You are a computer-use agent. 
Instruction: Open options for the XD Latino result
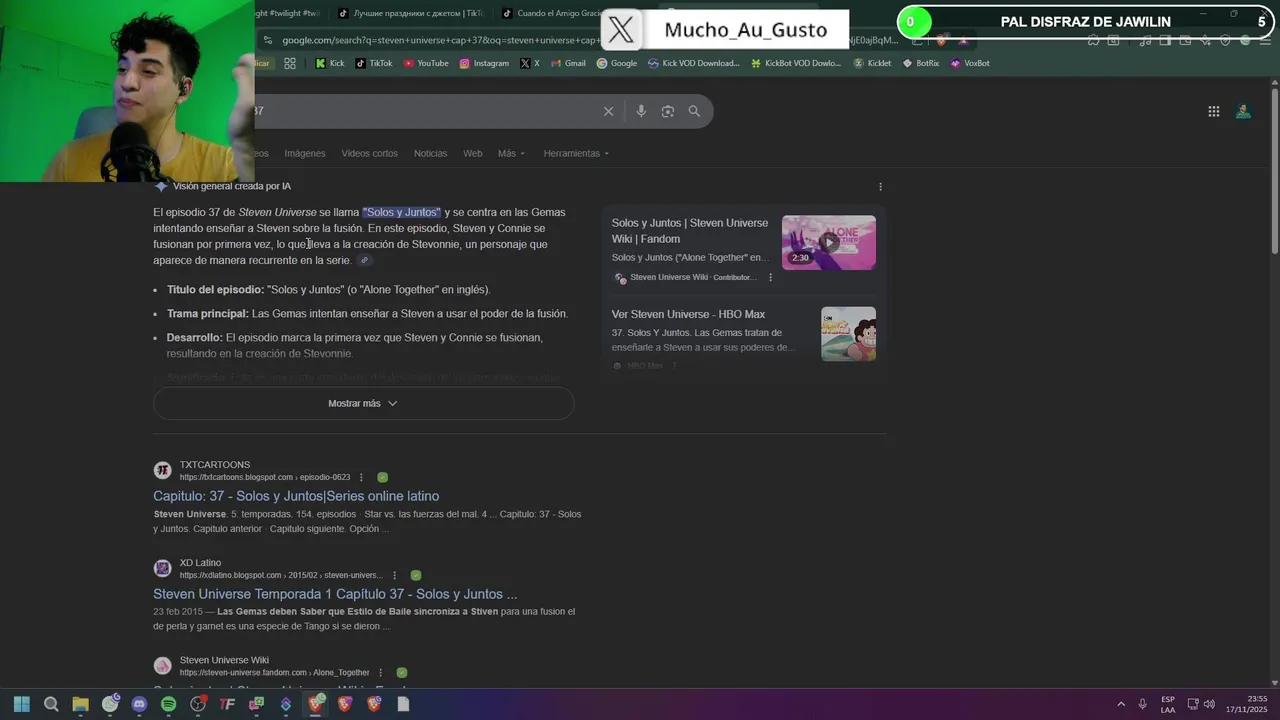(394, 575)
